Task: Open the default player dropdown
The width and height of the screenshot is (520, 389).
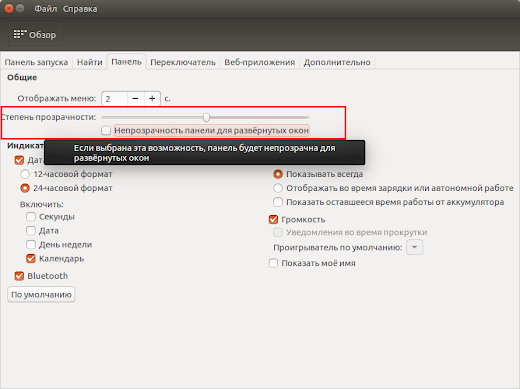Action: pyautogui.click(x=415, y=247)
